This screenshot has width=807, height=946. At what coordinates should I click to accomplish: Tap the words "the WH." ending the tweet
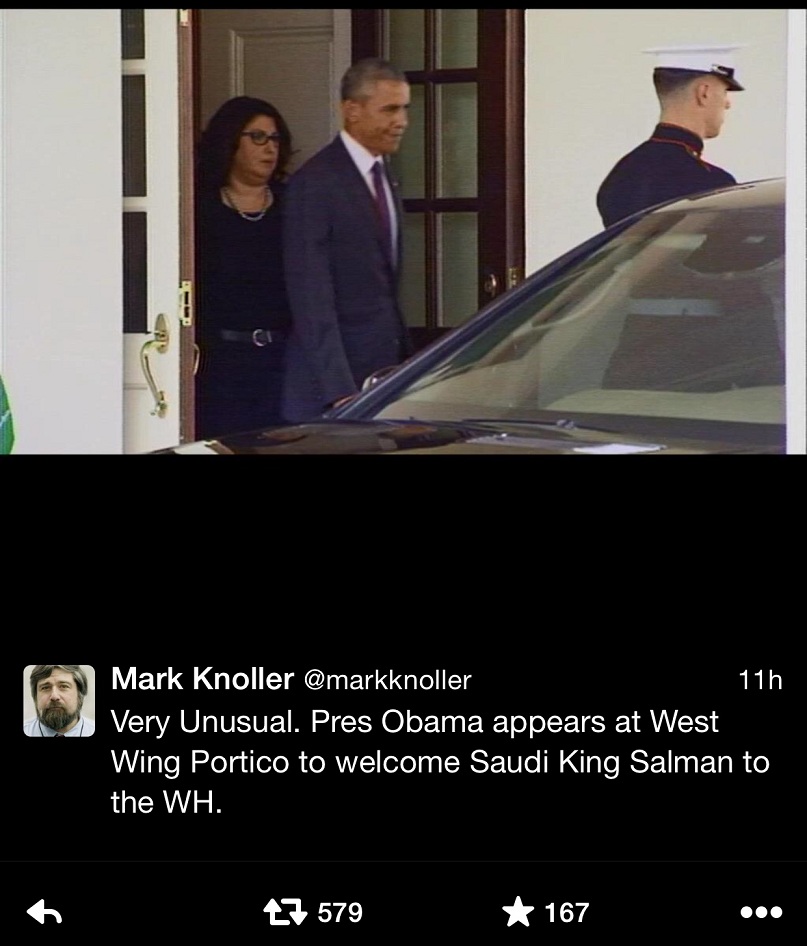[x=166, y=802]
